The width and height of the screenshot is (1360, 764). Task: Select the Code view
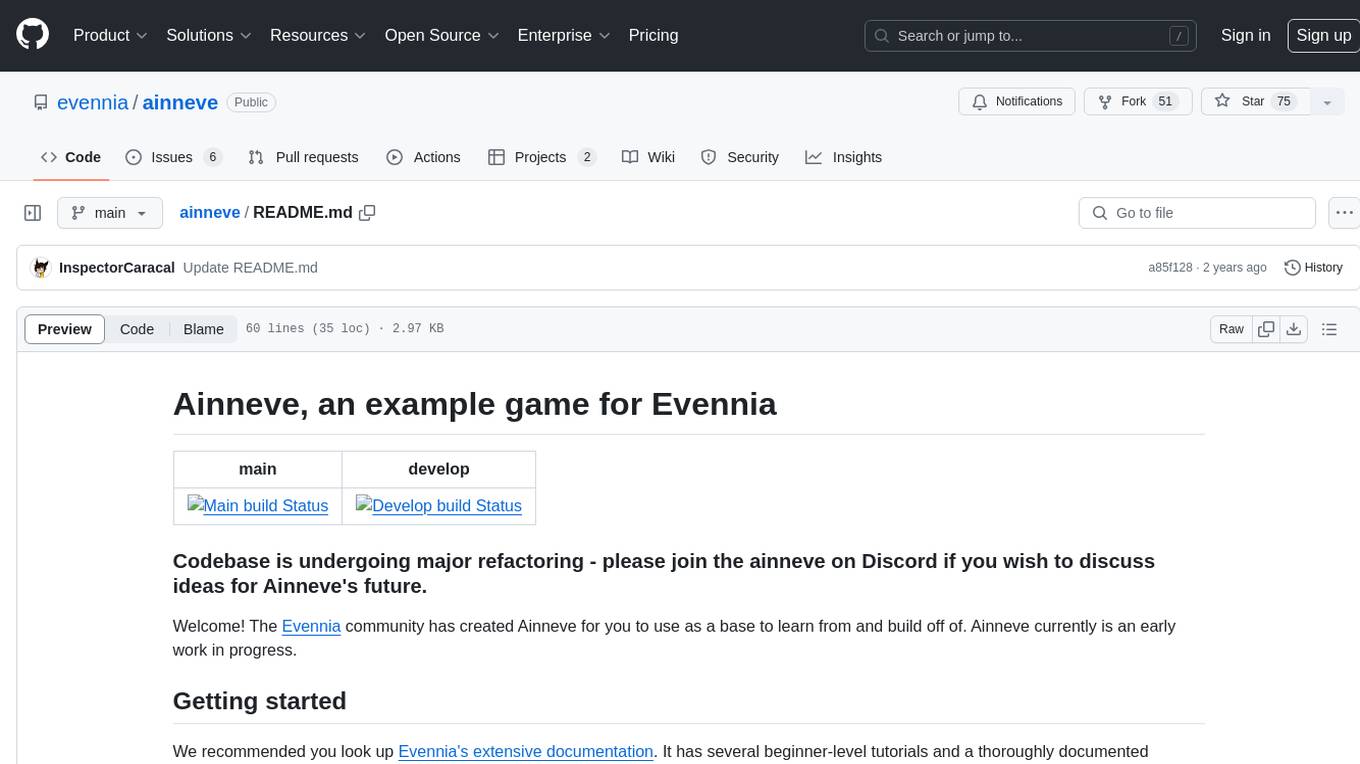[x=137, y=329]
